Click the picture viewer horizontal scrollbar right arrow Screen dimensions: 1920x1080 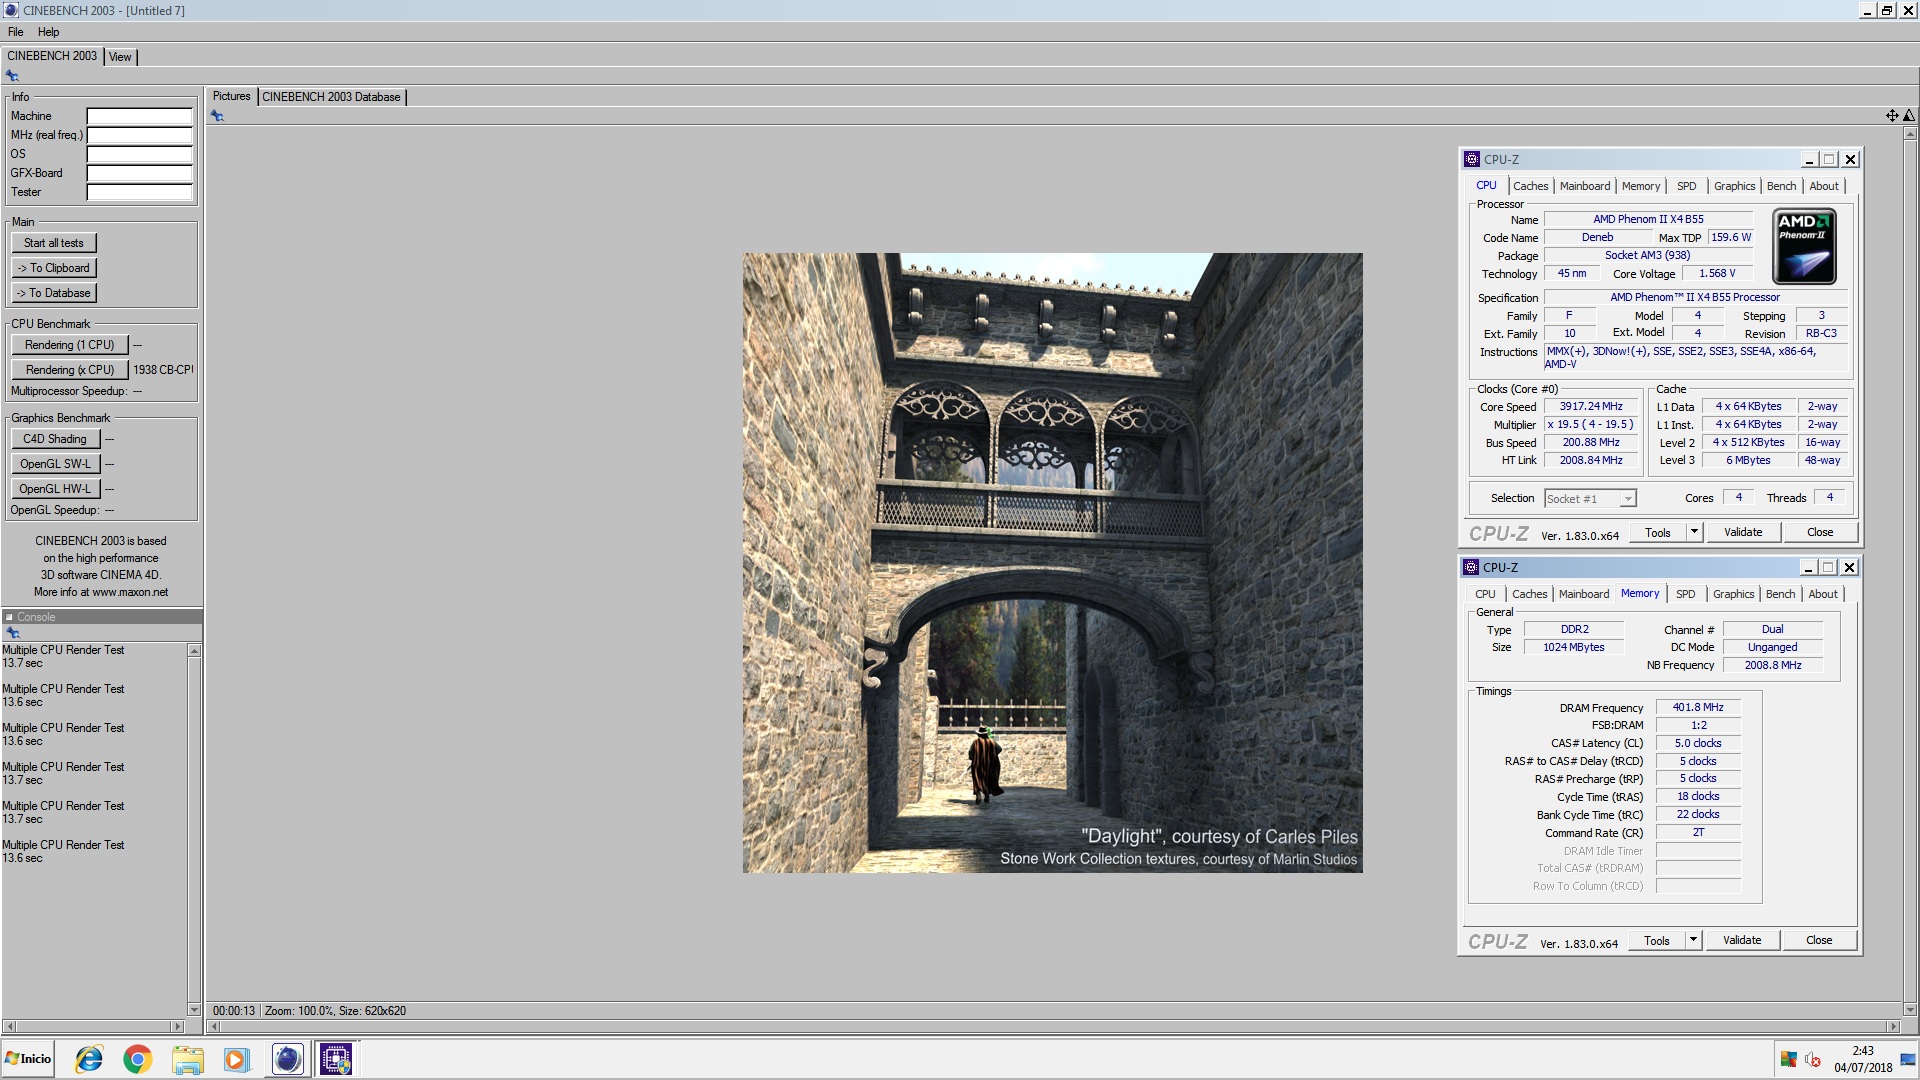coord(1892,1027)
